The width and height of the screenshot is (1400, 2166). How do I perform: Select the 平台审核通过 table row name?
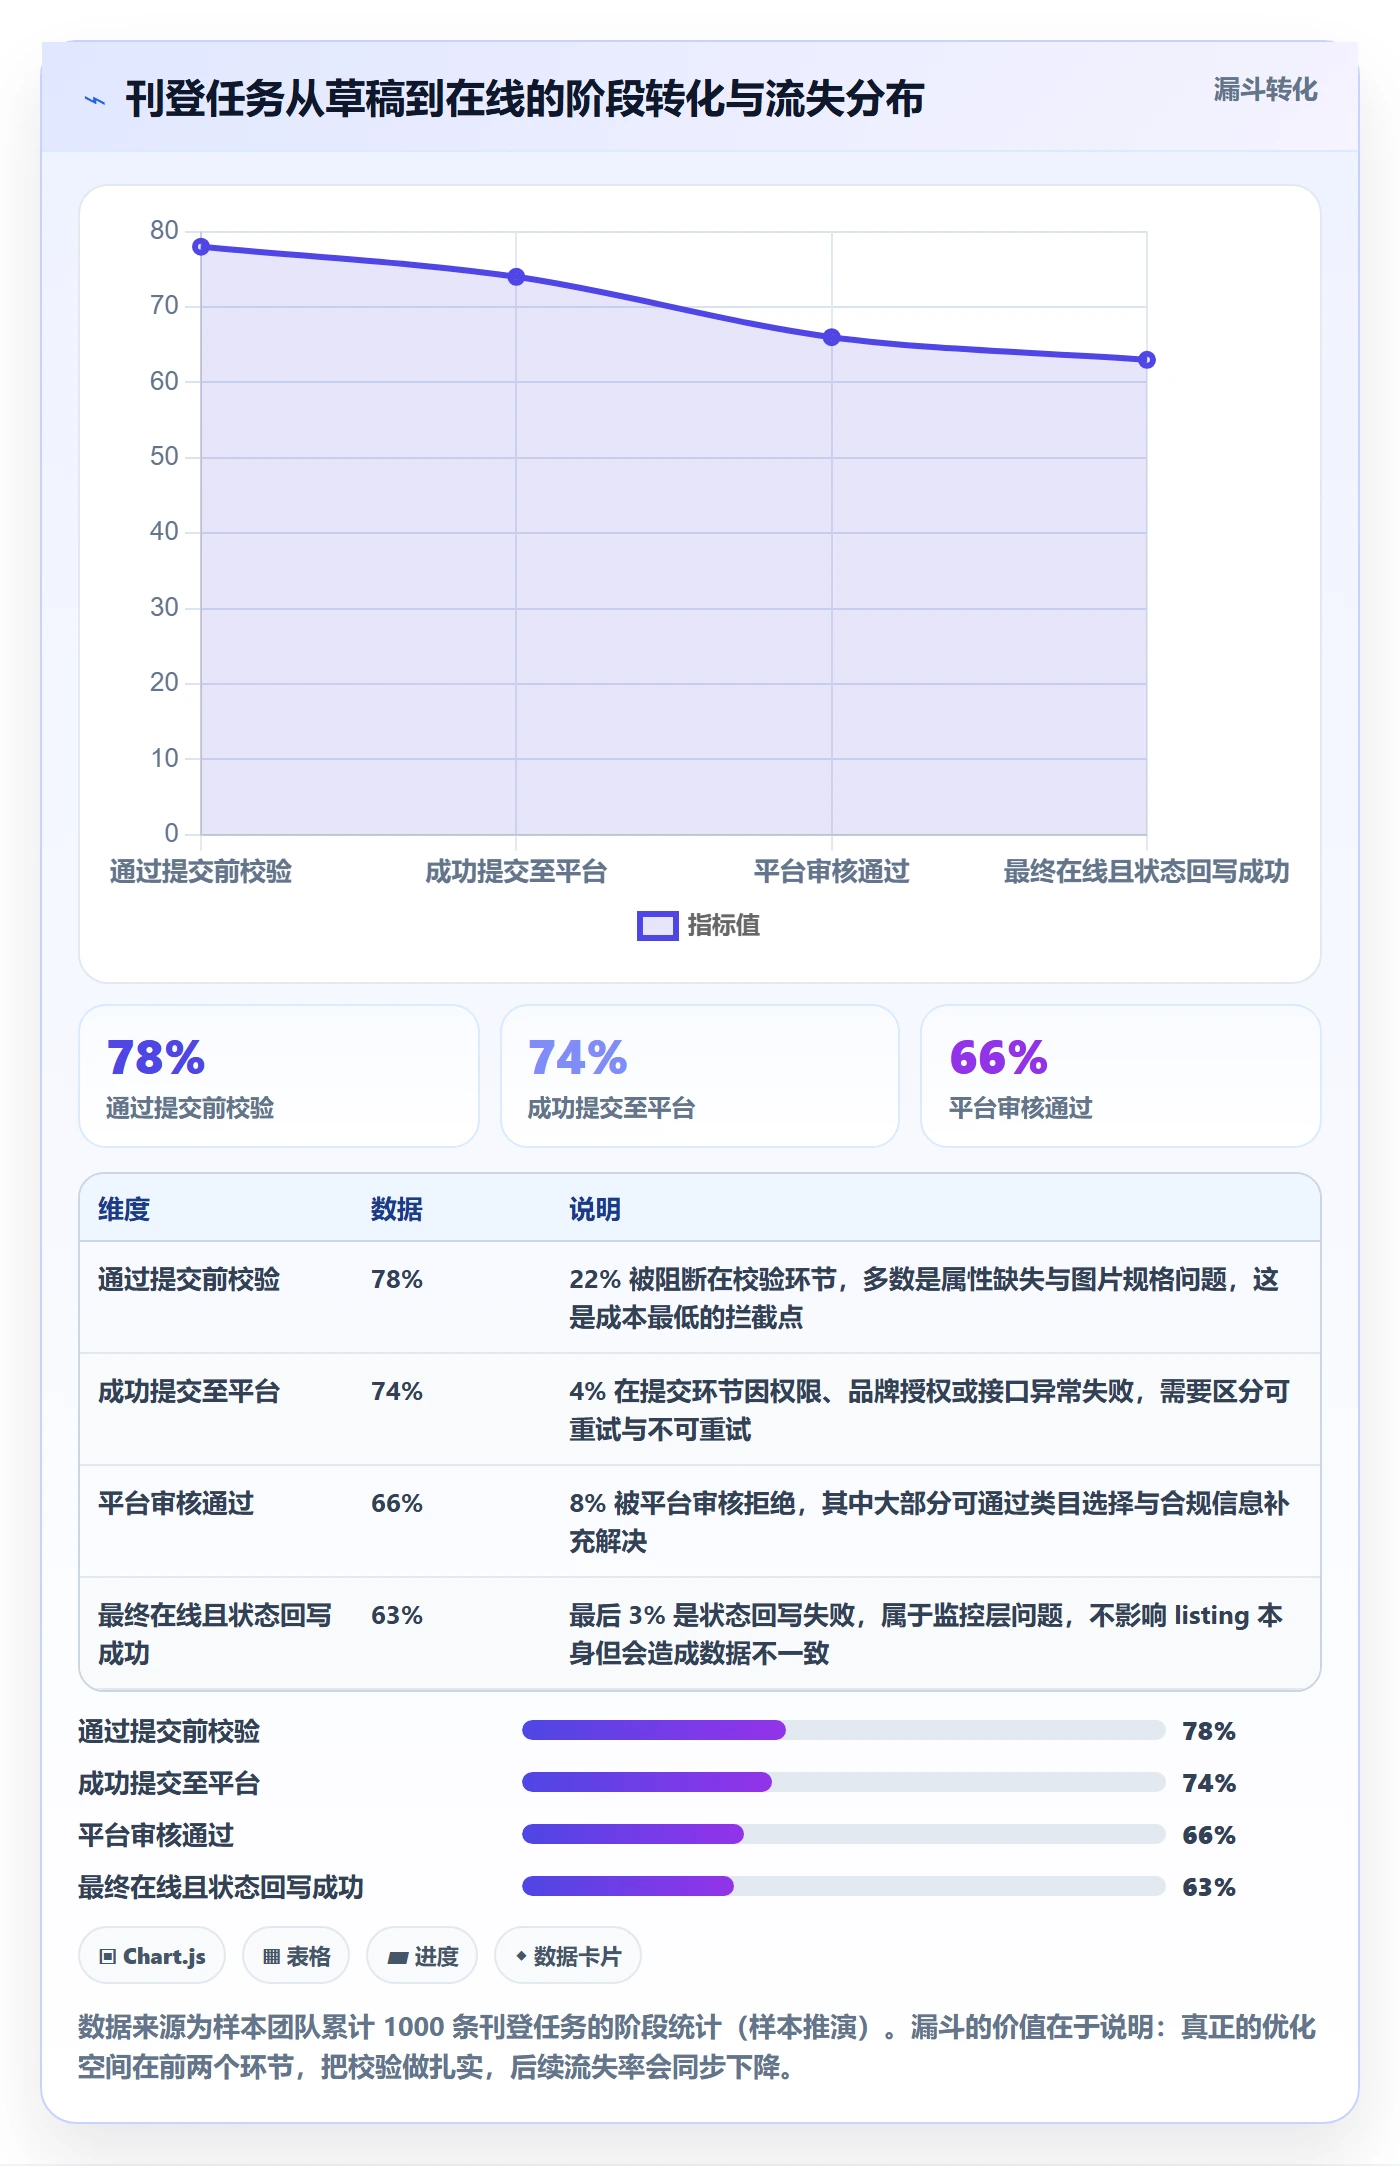click(x=176, y=1503)
